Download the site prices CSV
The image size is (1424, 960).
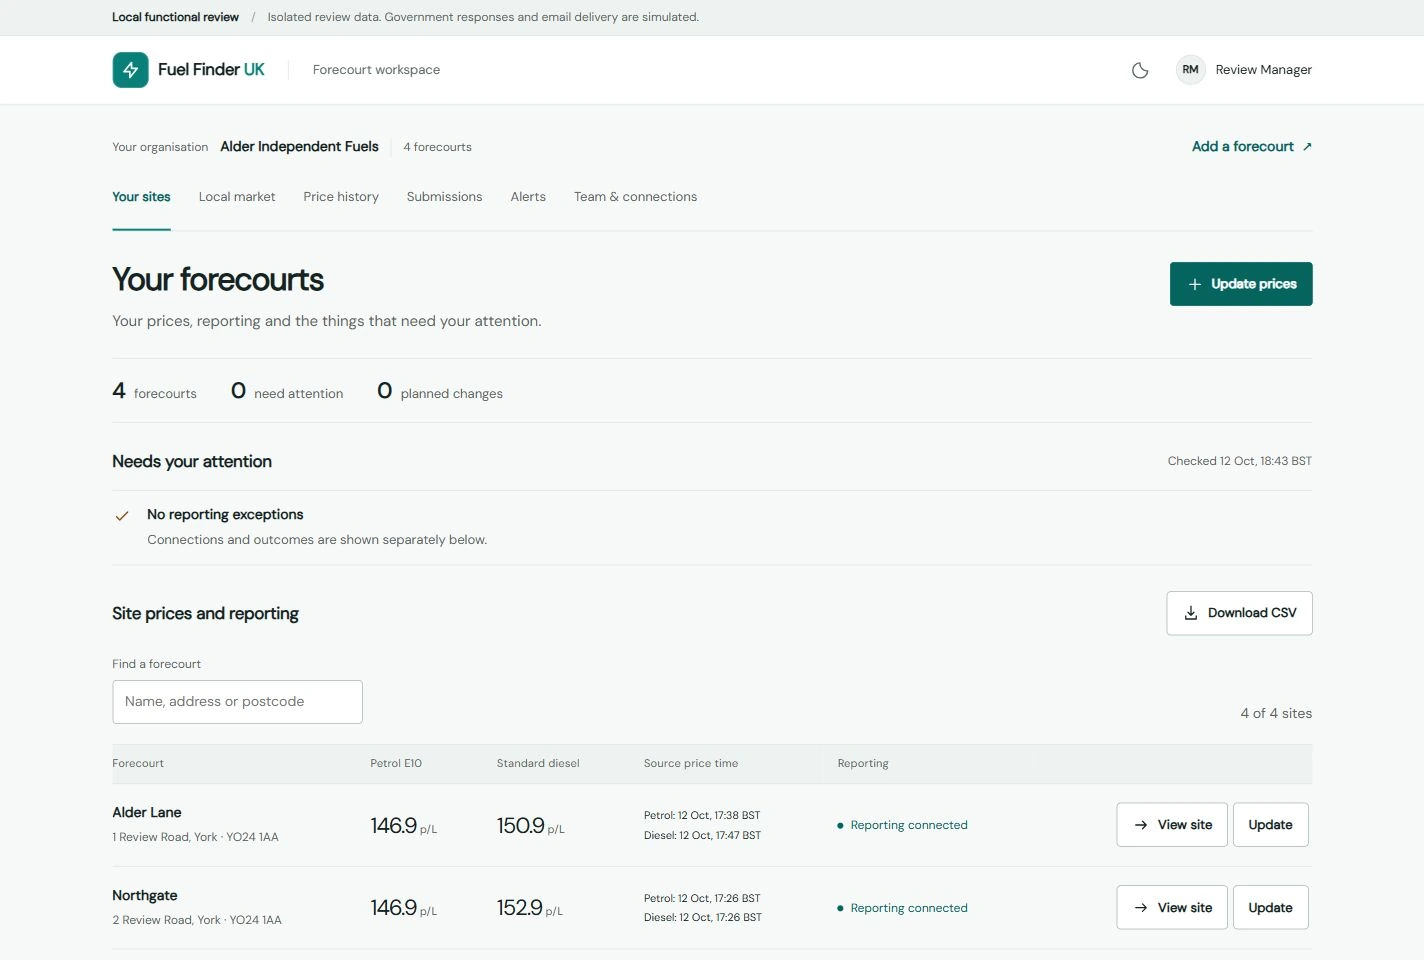(x=1239, y=613)
